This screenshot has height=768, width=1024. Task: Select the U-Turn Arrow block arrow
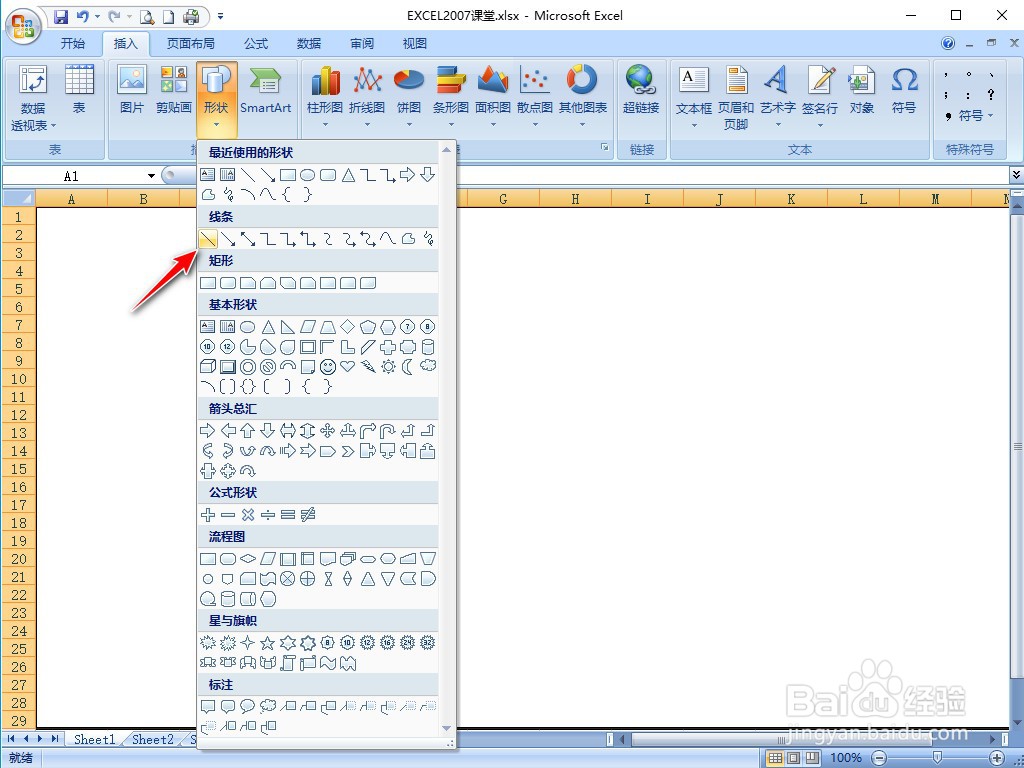click(388, 430)
